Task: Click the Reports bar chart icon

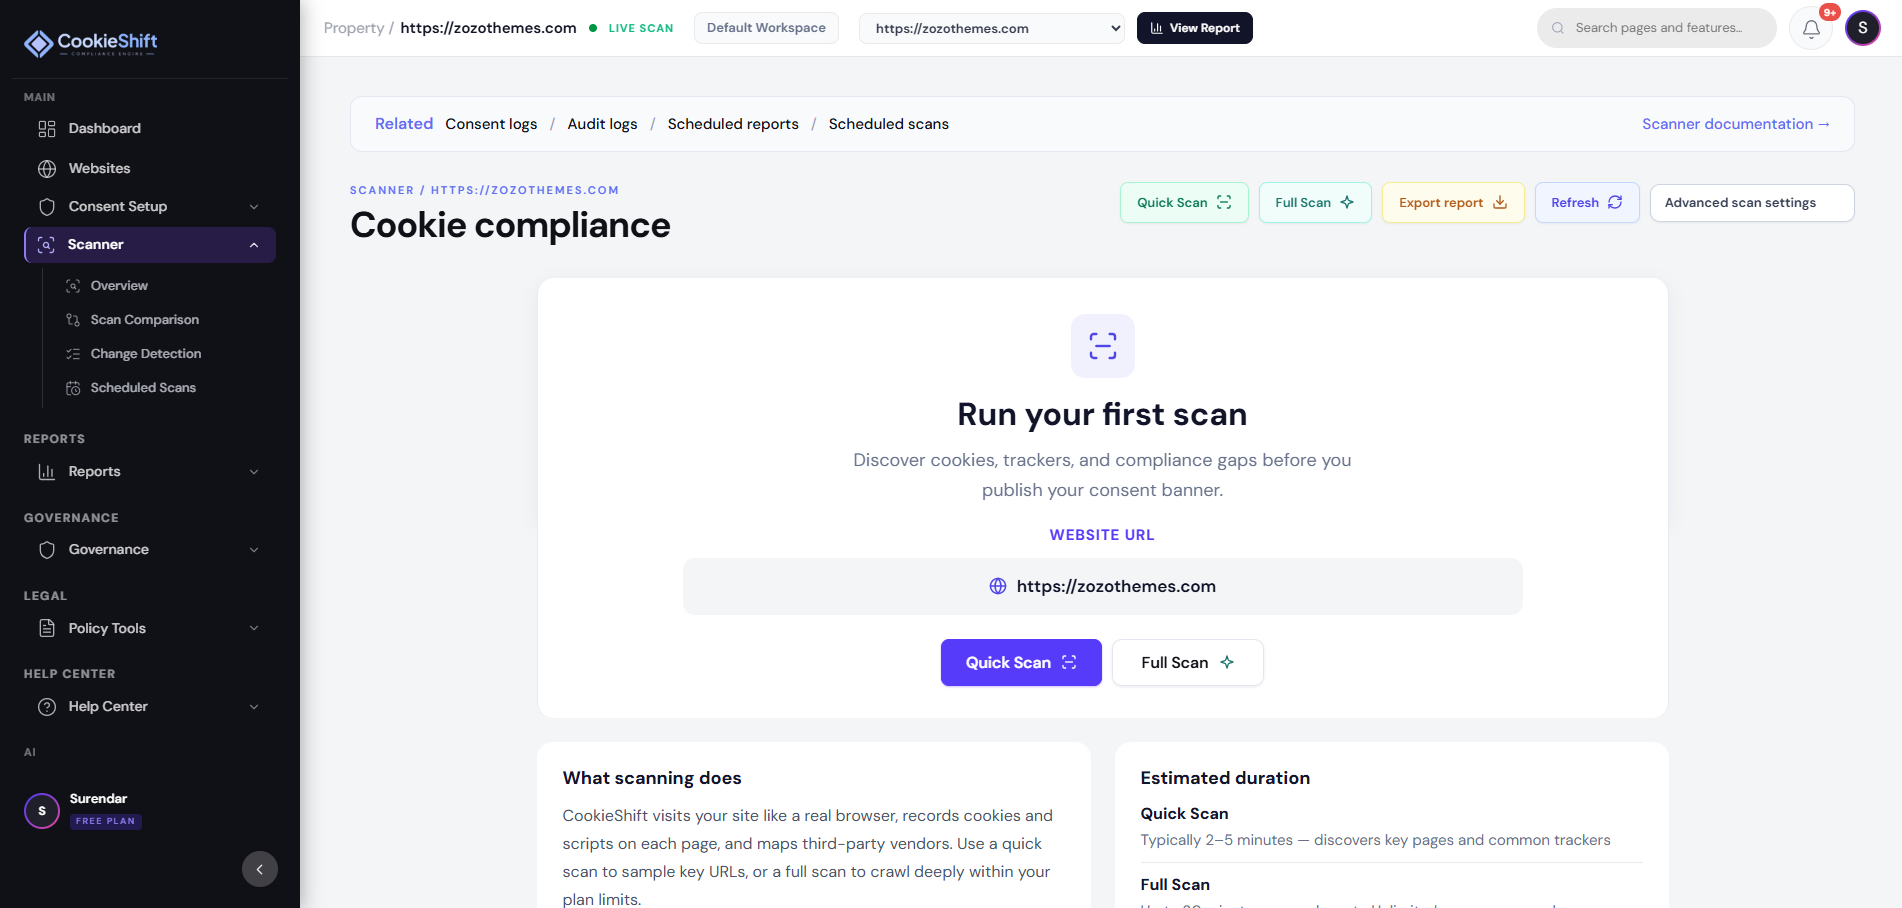Action: tap(47, 472)
